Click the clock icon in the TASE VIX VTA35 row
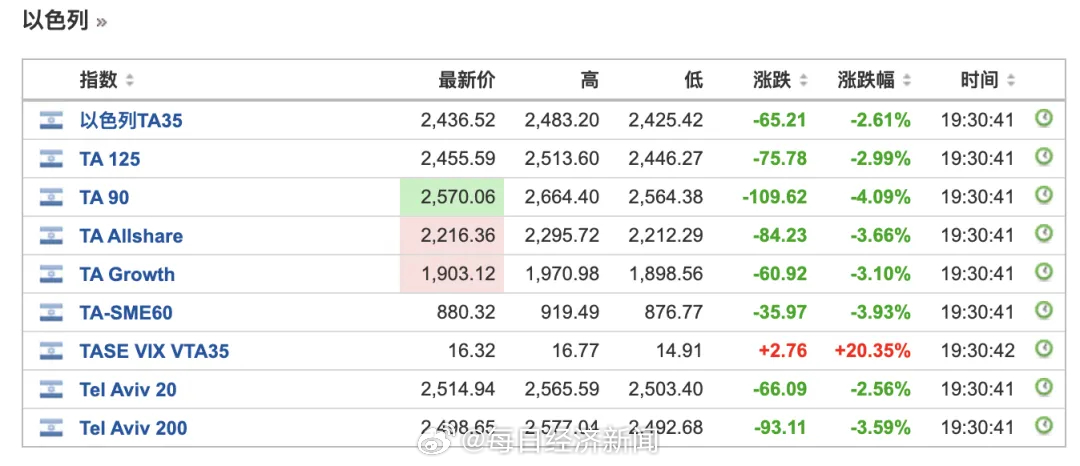The image size is (1080, 466). (x=1044, y=350)
